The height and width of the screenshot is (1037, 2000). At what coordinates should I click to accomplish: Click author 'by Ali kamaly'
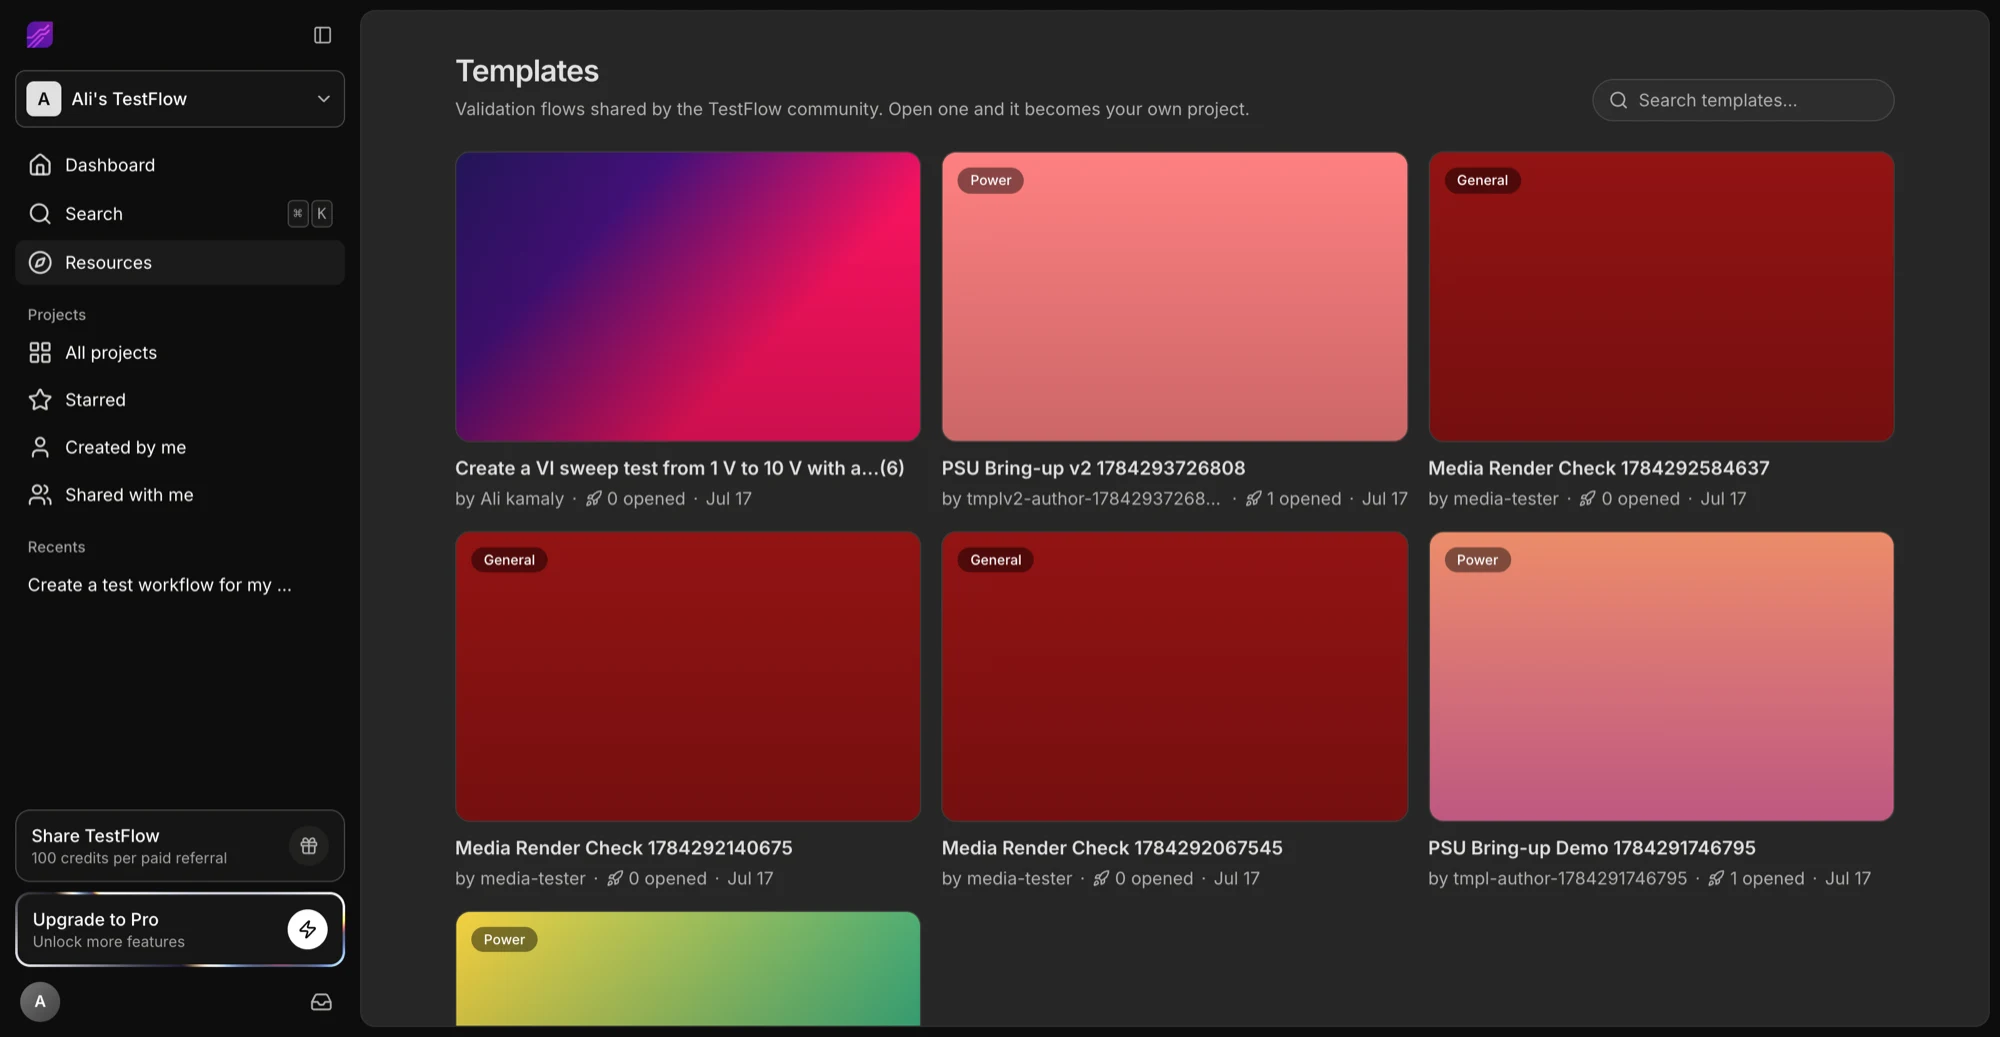tap(509, 499)
